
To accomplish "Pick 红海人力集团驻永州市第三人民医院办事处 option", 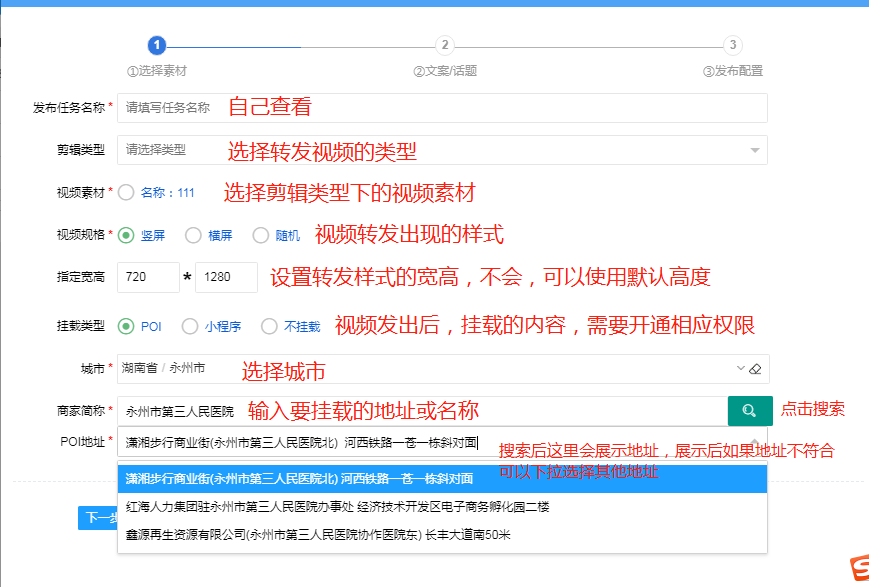I will pyautogui.click(x=442, y=507).
